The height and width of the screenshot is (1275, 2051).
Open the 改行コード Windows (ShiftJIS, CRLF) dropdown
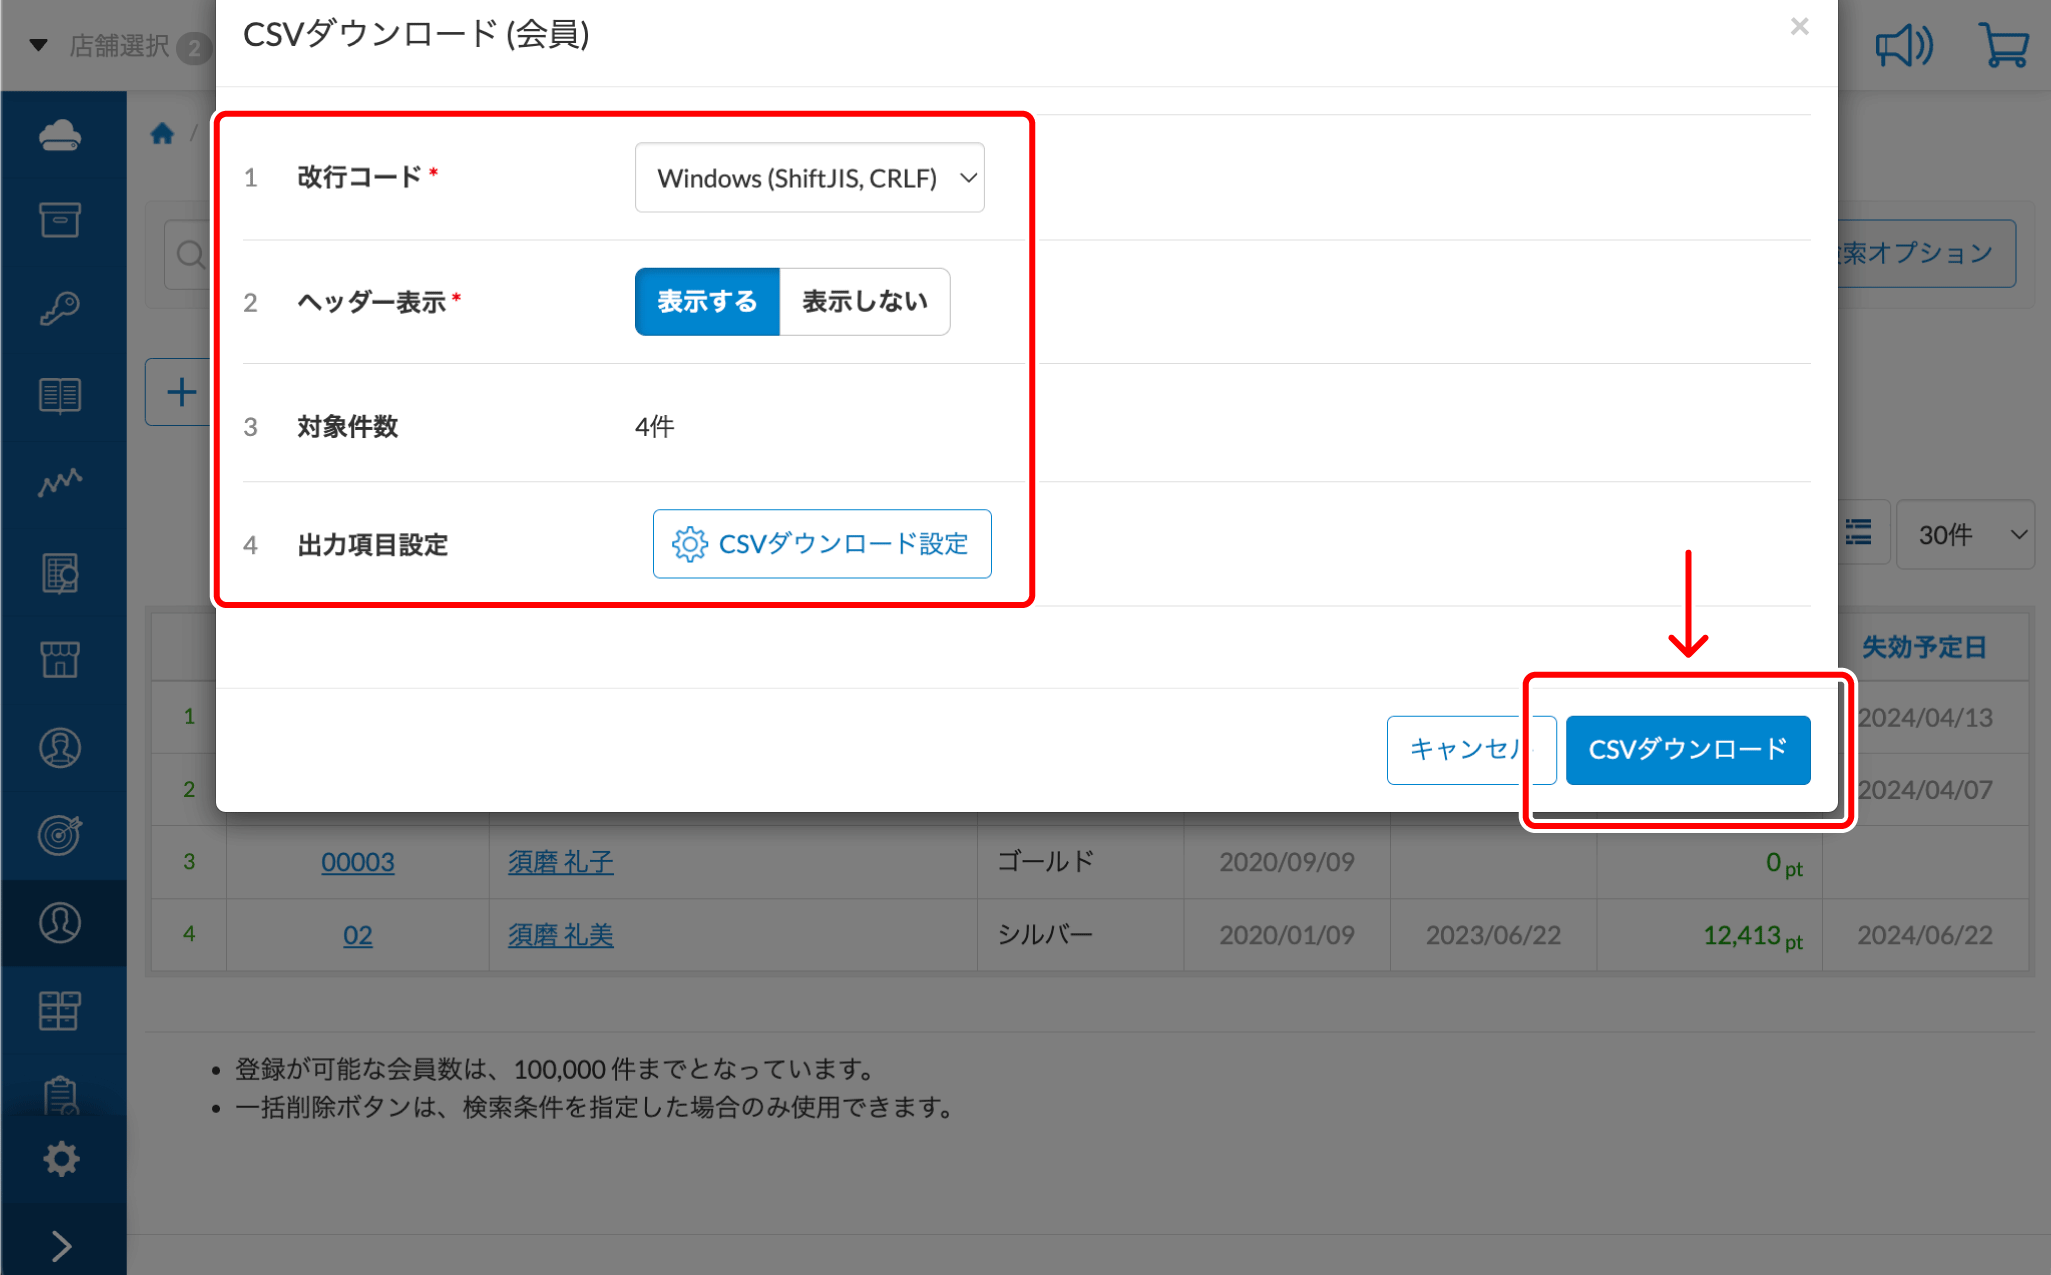pyautogui.click(x=809, y=178)
